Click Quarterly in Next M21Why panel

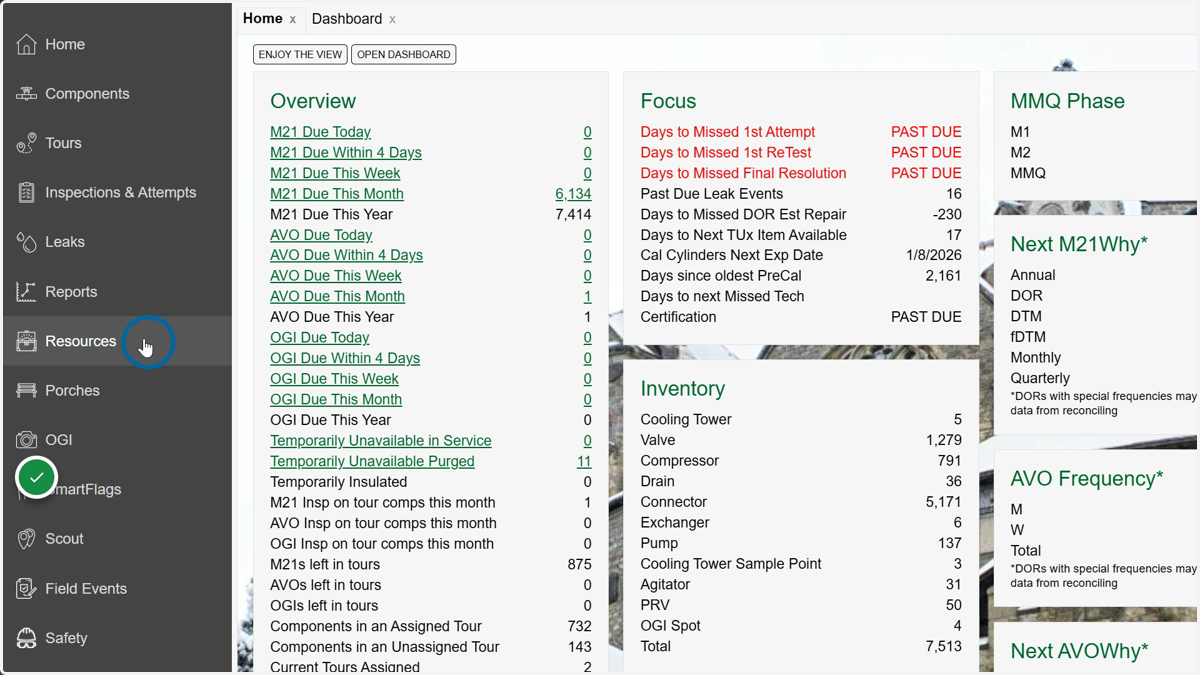(1040, 378)
